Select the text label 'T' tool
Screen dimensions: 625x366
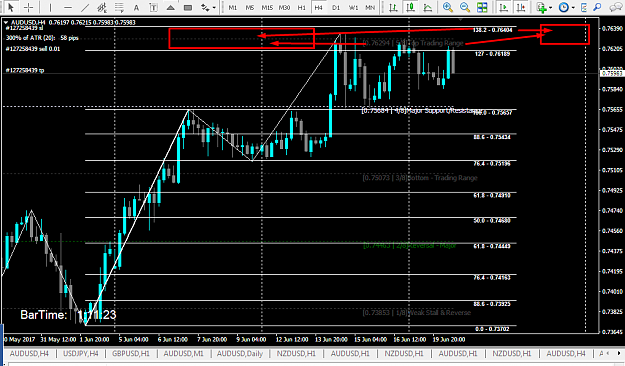point(153,7)
